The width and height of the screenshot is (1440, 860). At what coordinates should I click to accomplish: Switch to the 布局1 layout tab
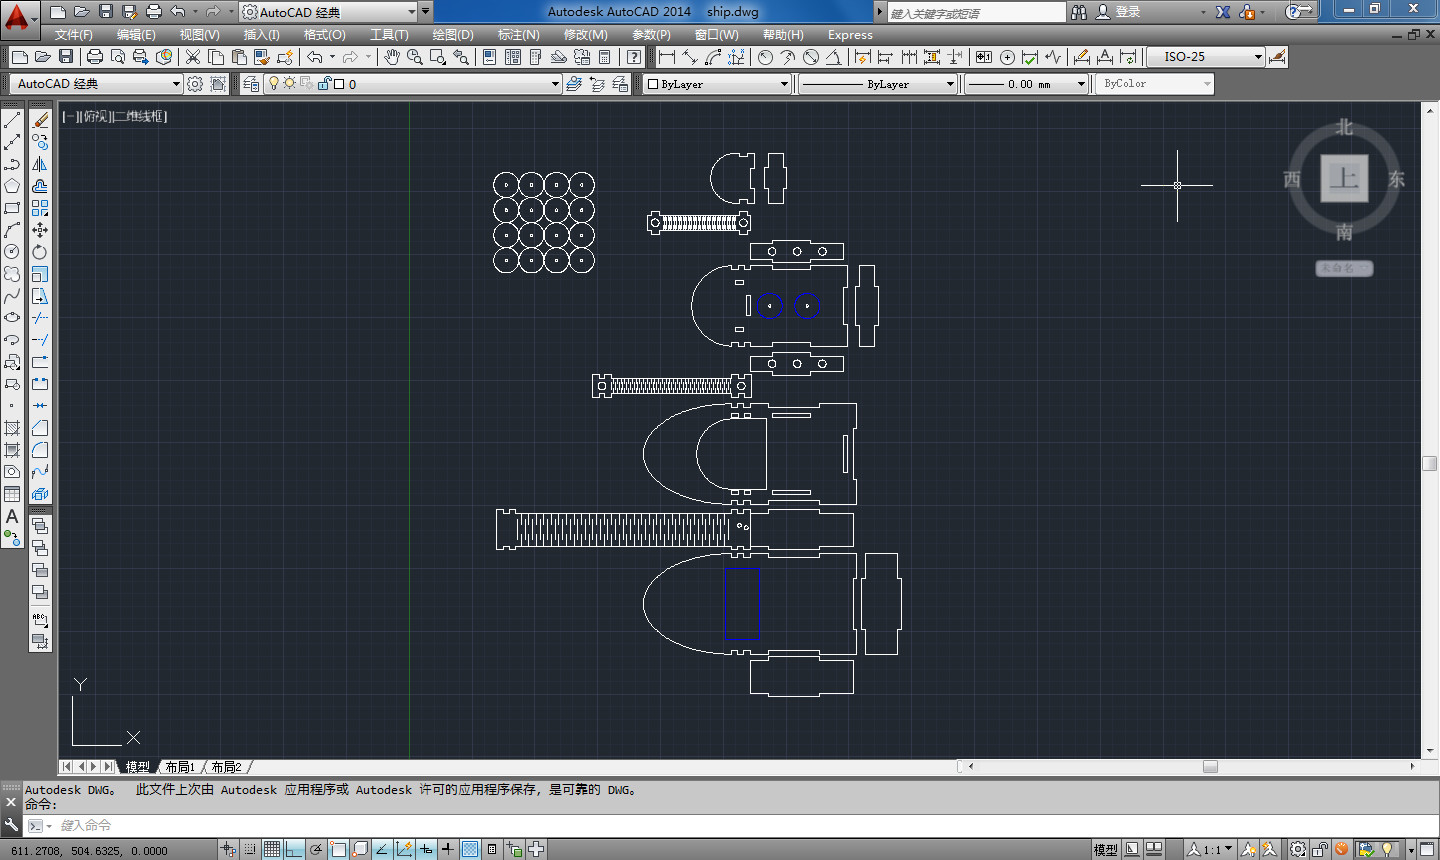pos(180,767)
